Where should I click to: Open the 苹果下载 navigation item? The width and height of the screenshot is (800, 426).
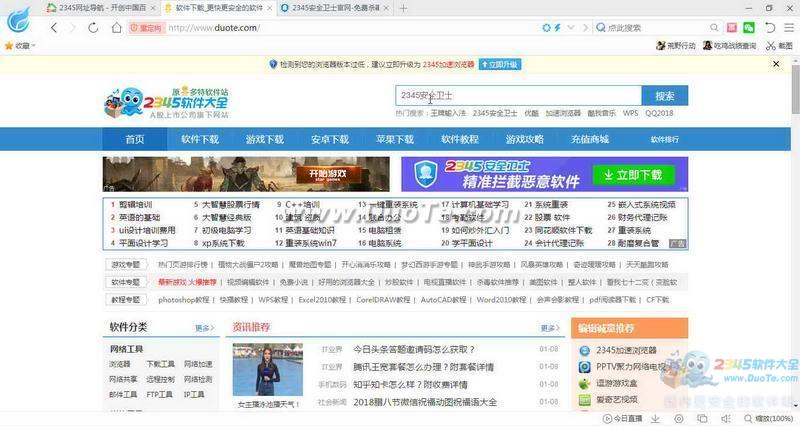coord(394,139)
